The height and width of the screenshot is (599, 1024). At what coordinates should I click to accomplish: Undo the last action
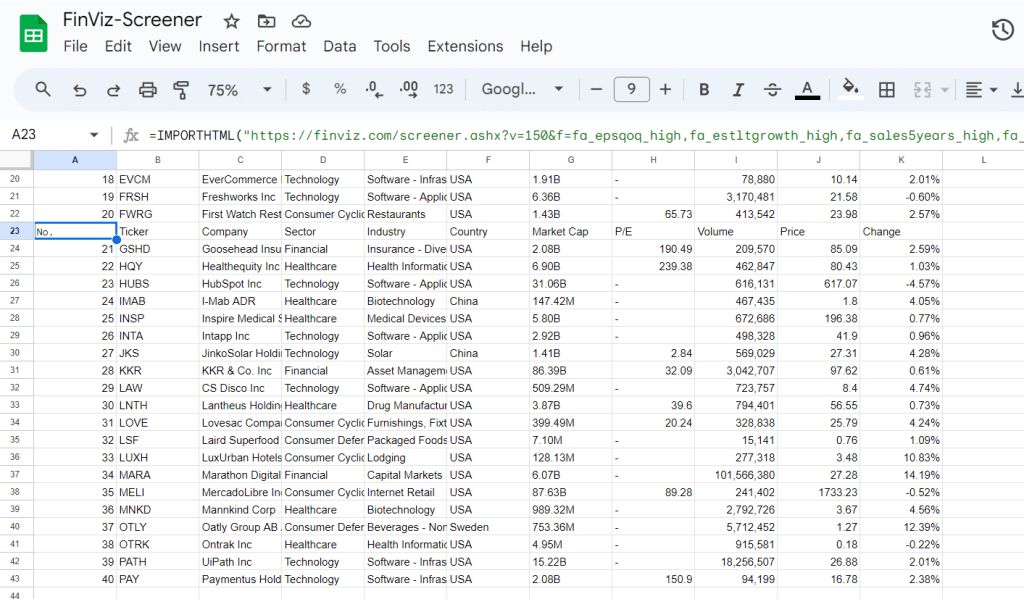pos(79,89)
